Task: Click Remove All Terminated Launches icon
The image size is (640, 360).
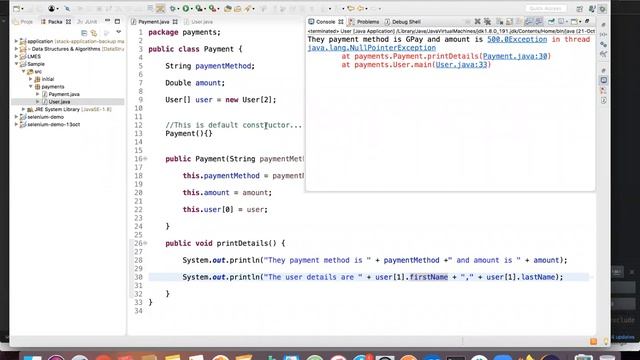Action: tap(487, 21)
